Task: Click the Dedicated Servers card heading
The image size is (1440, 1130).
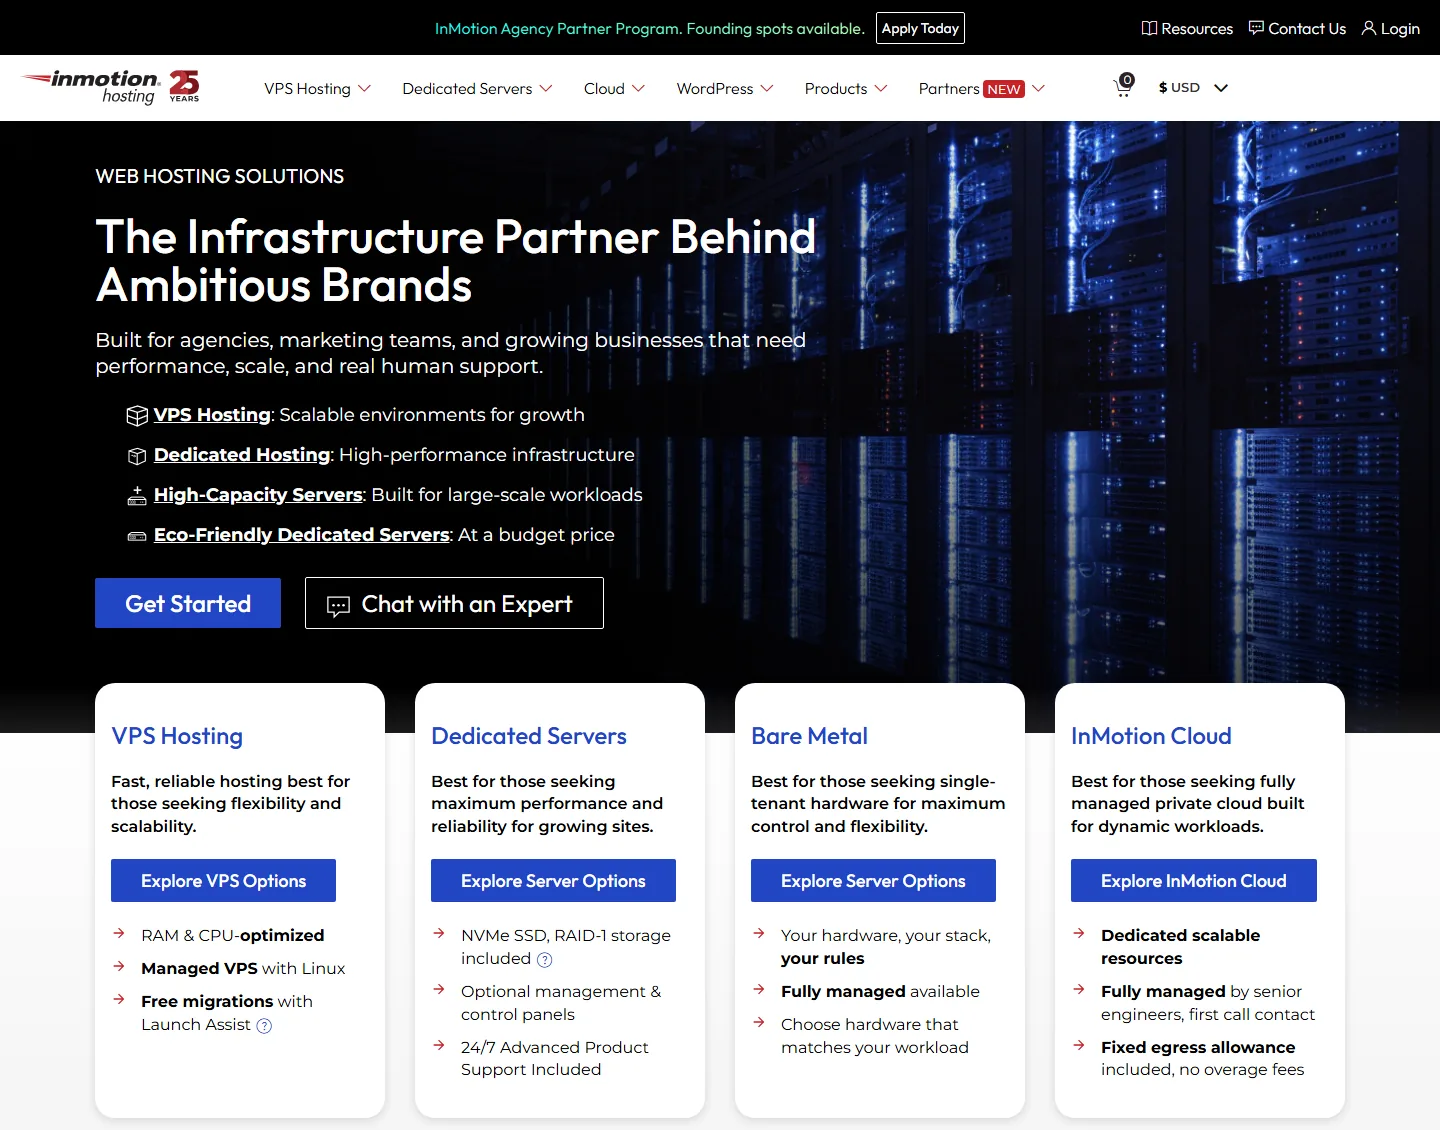Action: click(529, 736)
